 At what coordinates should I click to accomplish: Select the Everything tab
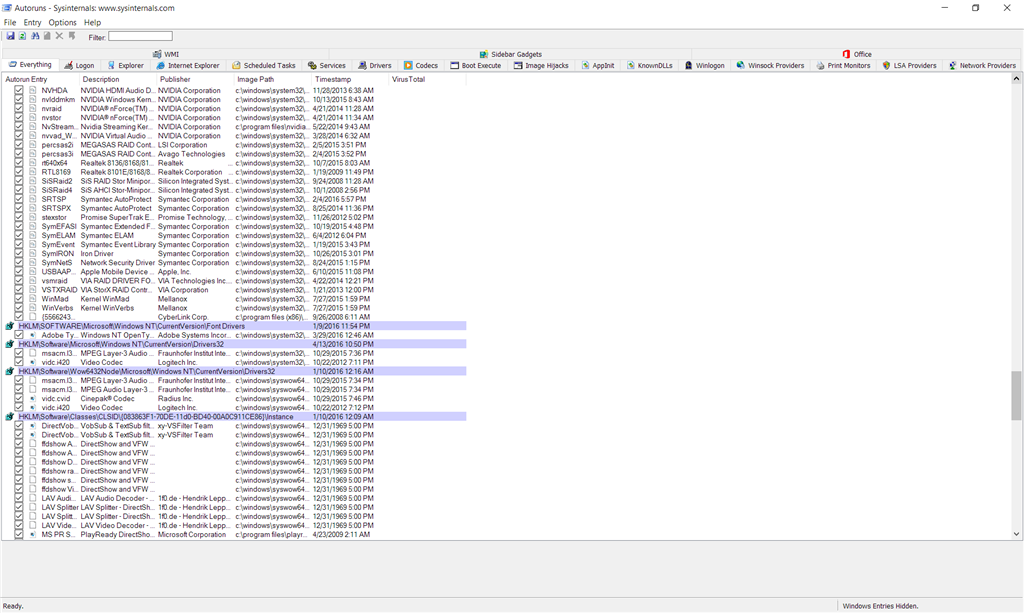[x=29, y=65]
